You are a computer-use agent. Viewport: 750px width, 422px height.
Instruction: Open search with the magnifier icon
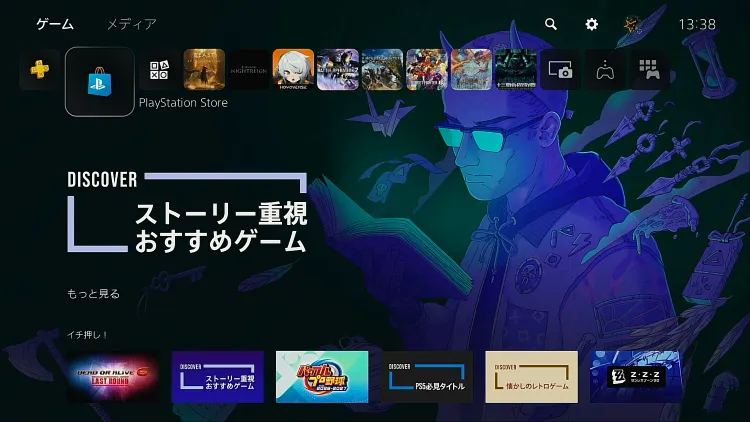[x=551, y=24]
